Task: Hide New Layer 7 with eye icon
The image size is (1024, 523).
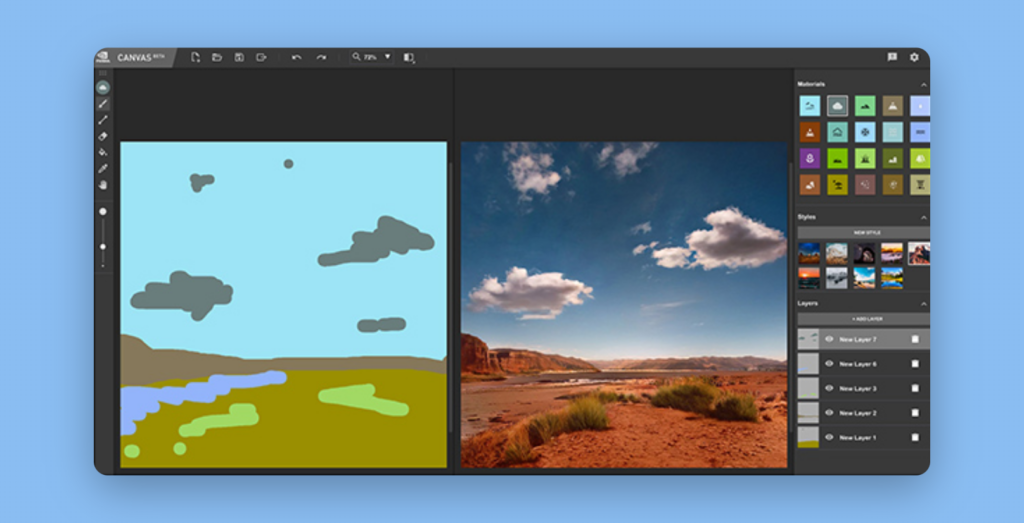Action: (x=829, y=339)
